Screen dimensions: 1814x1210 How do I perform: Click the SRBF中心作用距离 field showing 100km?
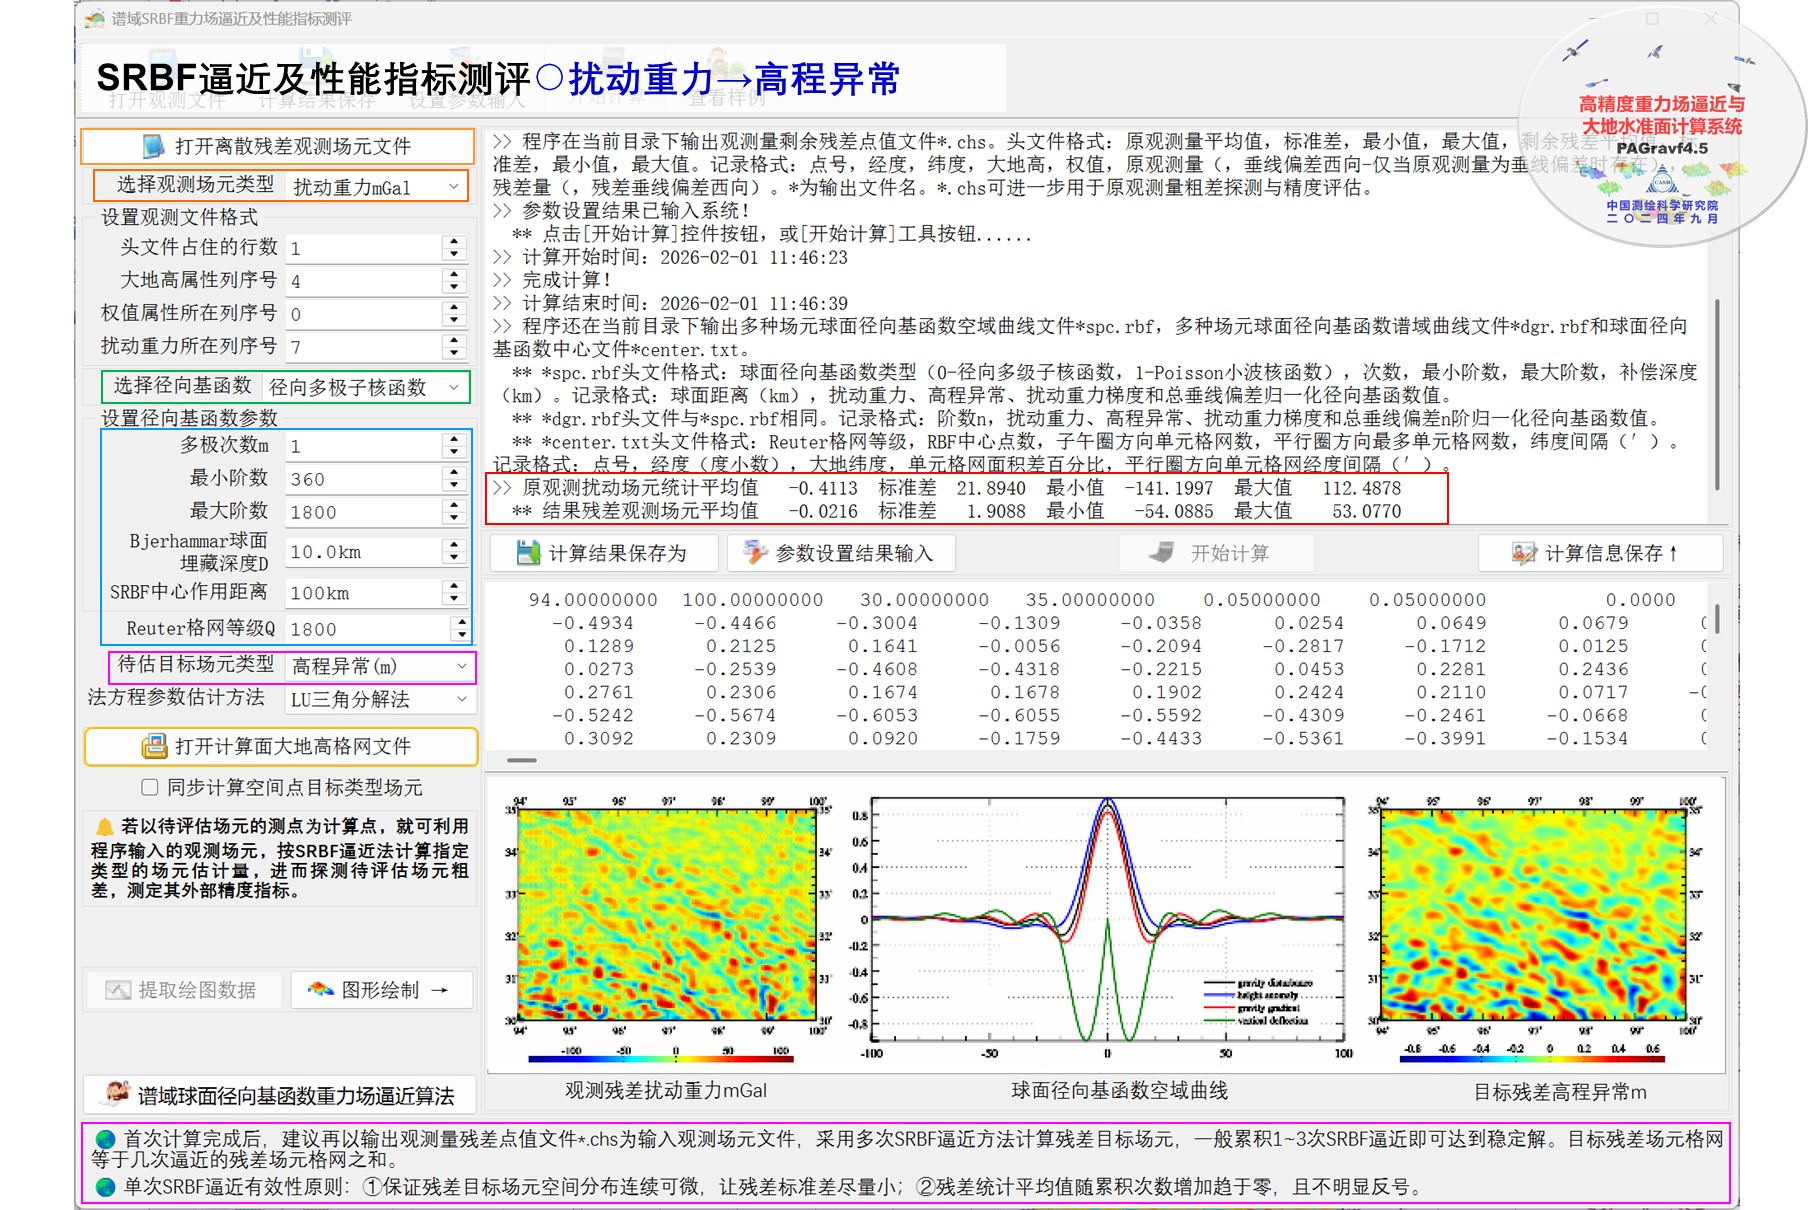pos(365,593)
